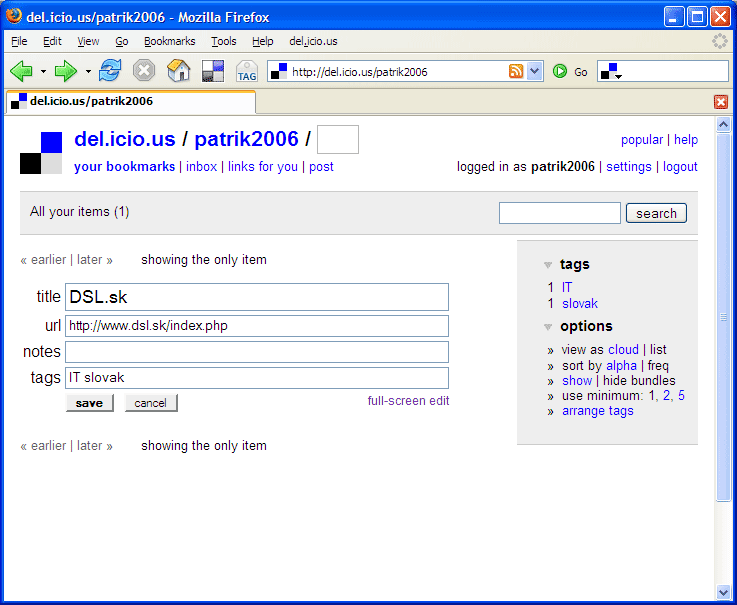The width and height of the screenshot is (737, 605).
Task: Click the RSS feed icon in address bar
Action: (x=516, y=71)
